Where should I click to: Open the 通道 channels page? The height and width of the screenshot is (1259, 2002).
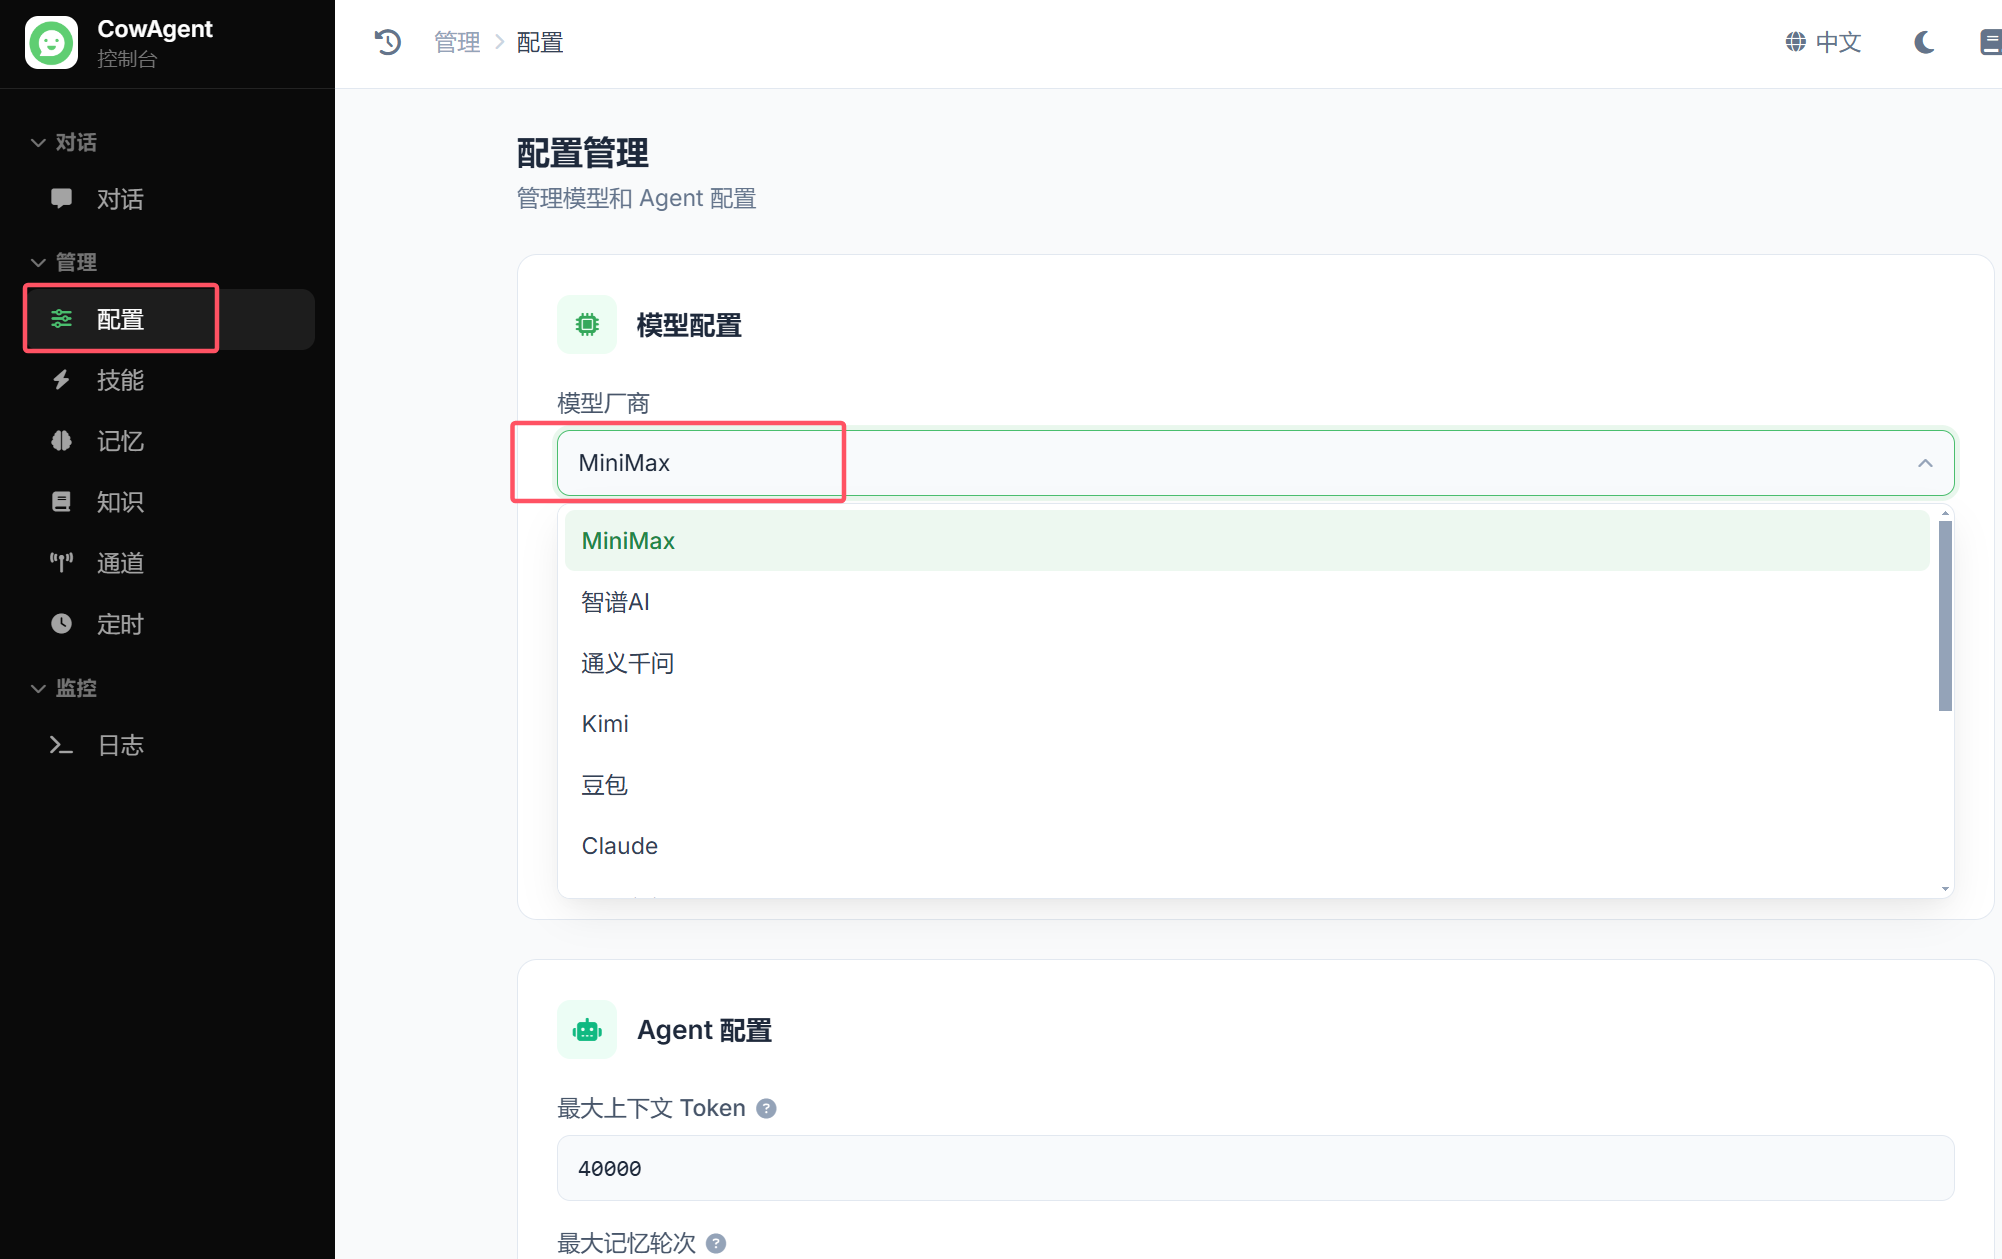(120, 563)
